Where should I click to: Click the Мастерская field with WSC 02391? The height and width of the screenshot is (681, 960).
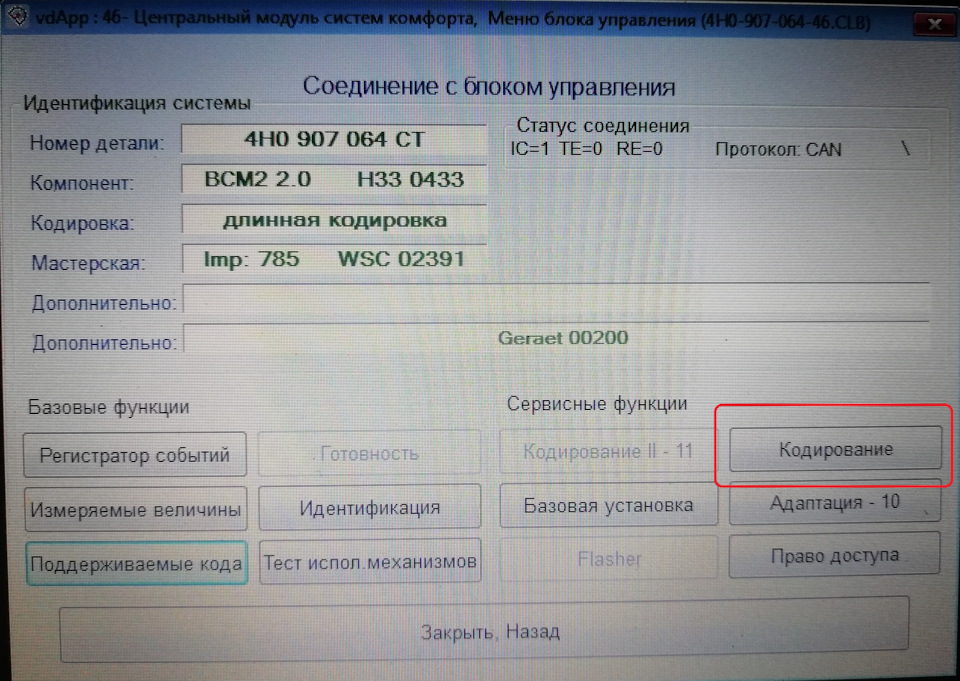[334, 259]
